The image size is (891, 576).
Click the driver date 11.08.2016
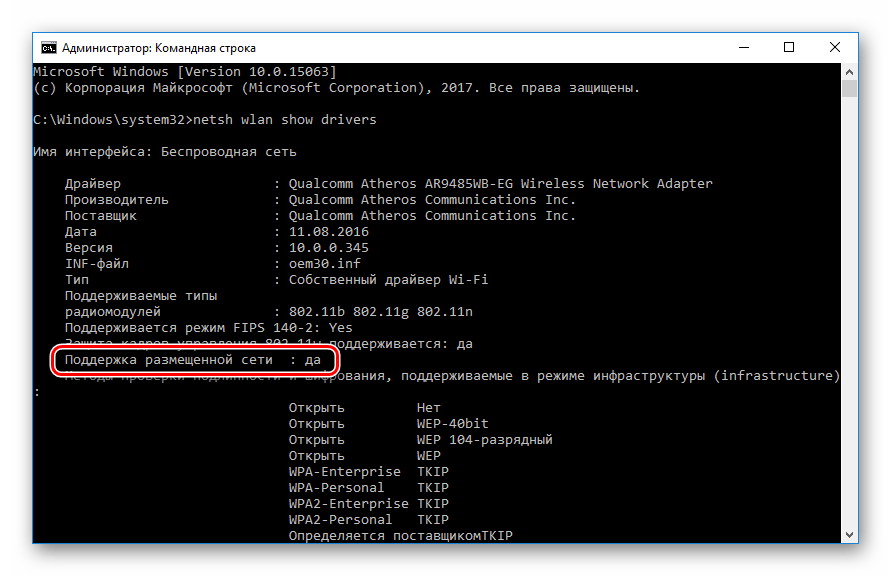[328, 232]
